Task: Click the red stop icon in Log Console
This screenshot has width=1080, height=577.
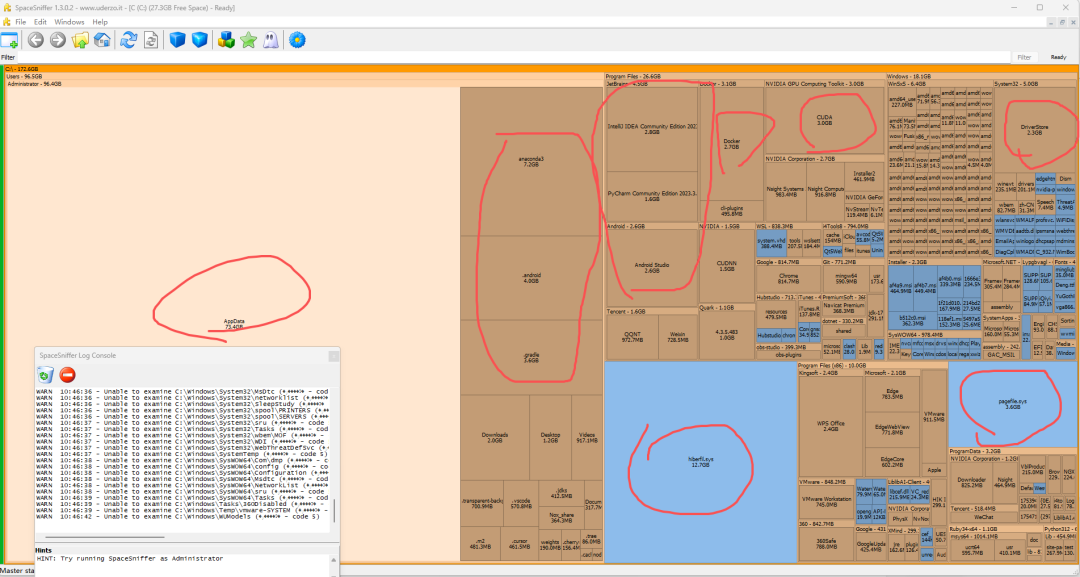Action: 68,374
